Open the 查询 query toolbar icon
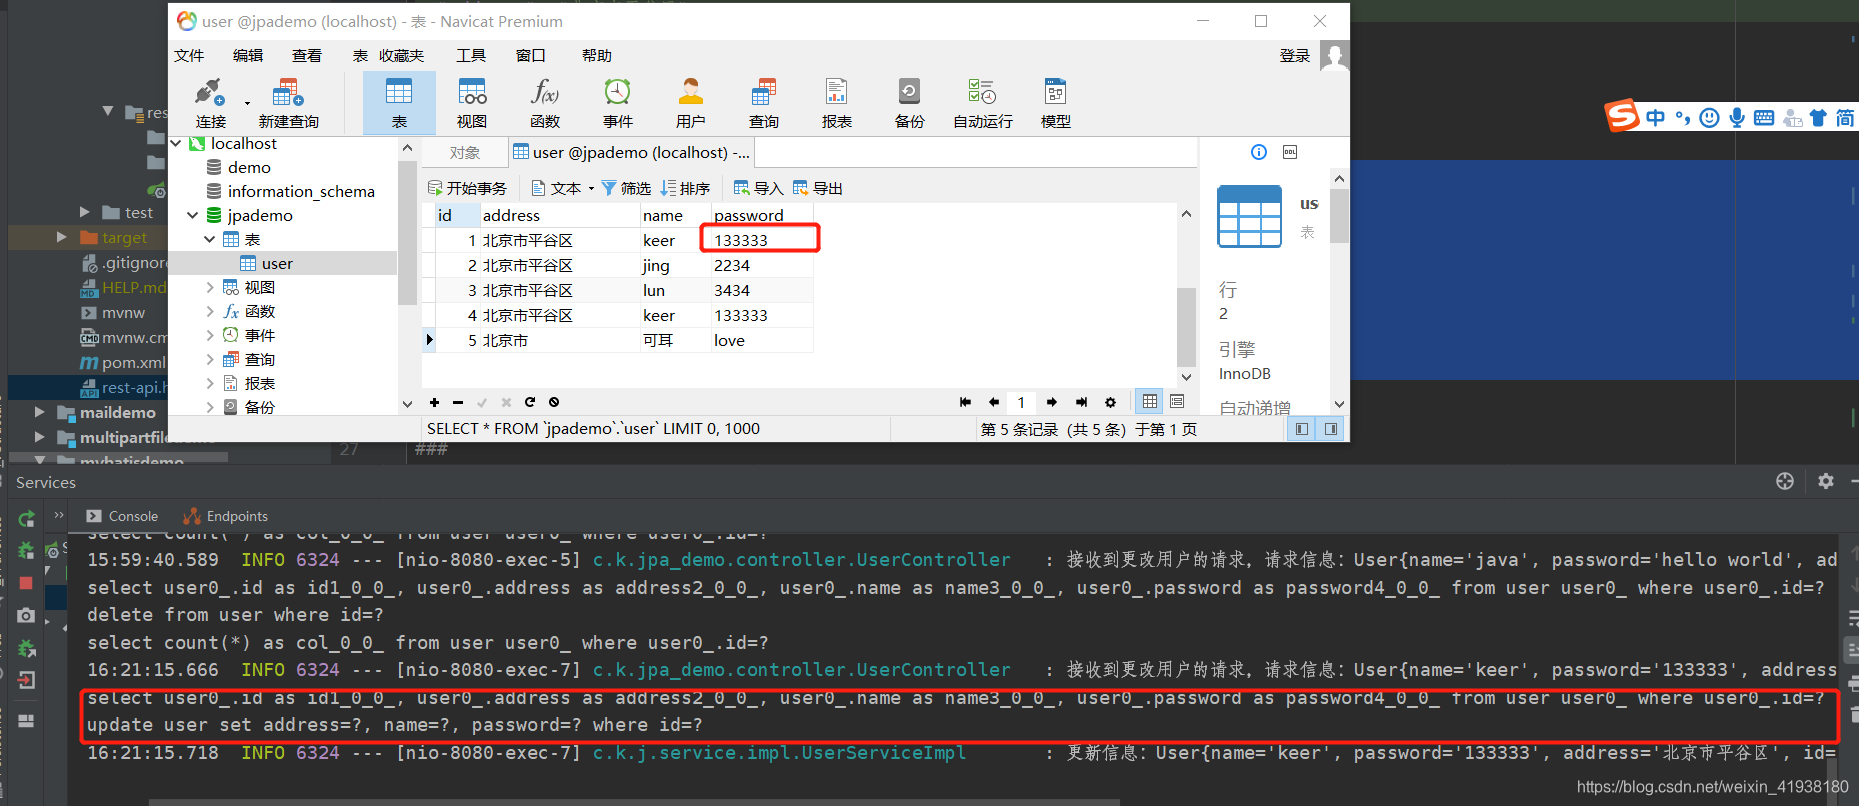The width and height of the screenshot is (1859, 806). pos(764,104)
